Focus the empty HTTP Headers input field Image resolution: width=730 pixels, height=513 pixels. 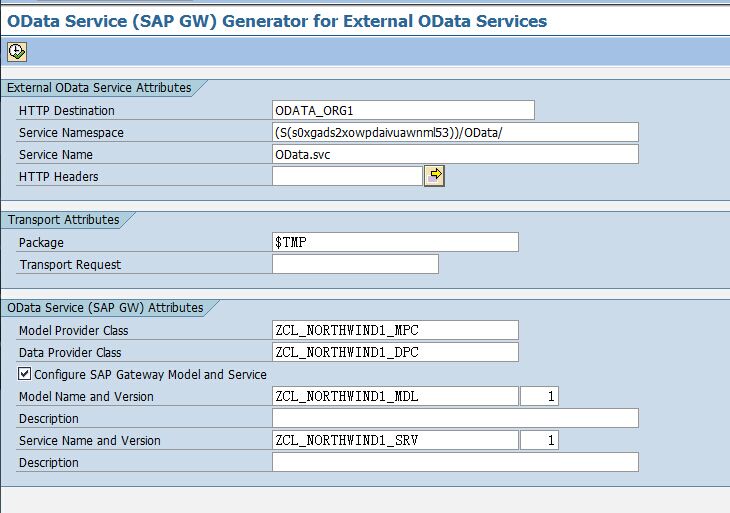coord(347,176)
